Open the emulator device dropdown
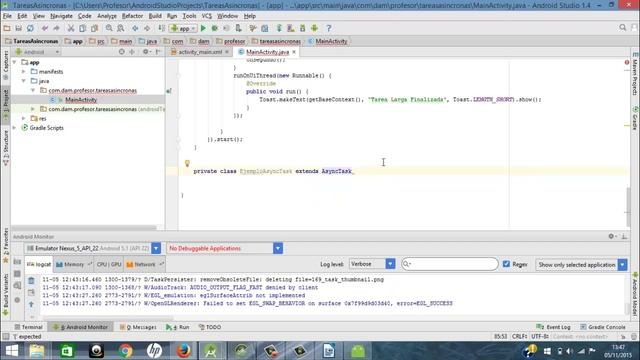This screenshot has width=640, height=360. pyautogui.click(x=156, y=248)
